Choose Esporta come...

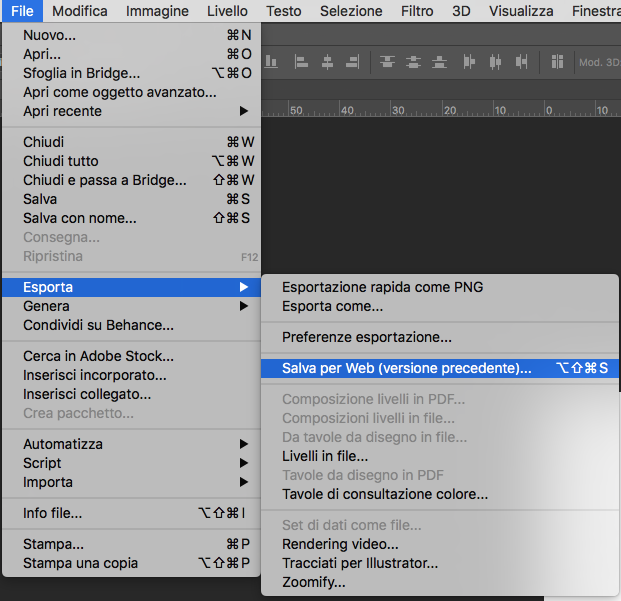tap(440, 306)
